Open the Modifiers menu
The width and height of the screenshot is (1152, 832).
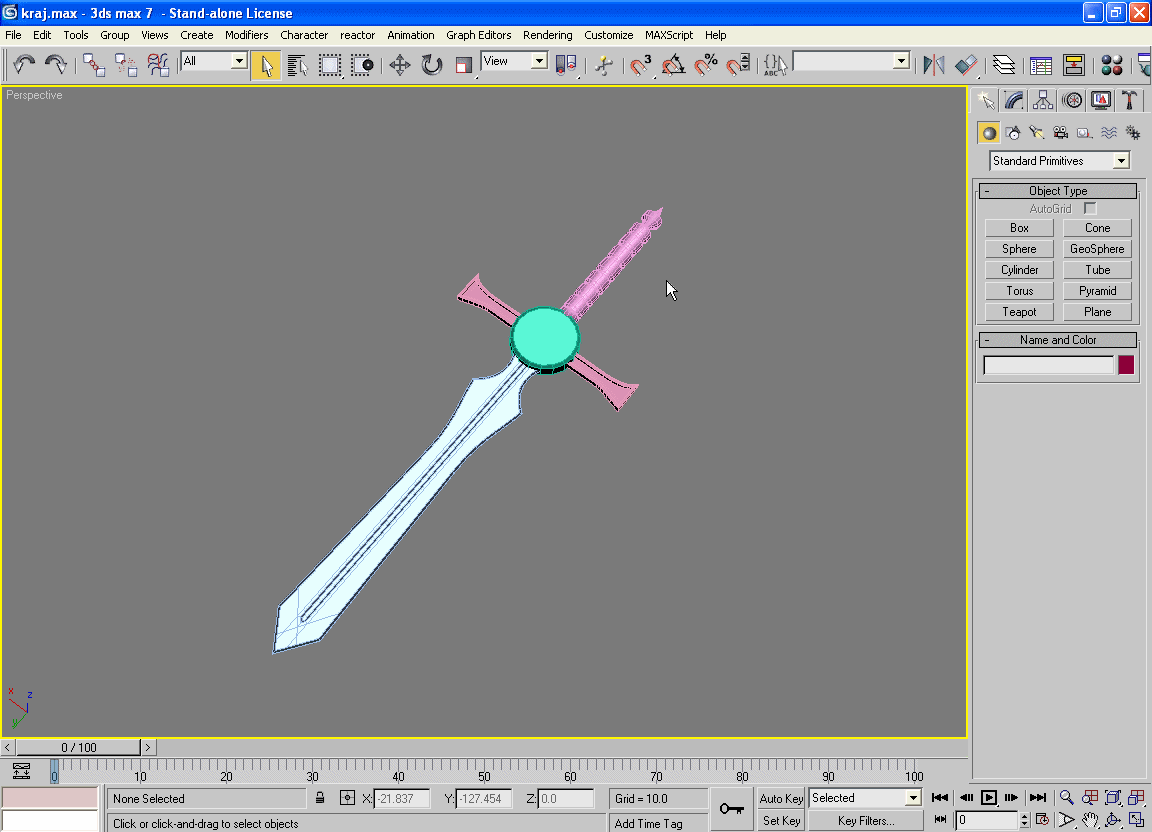[246, 35]
